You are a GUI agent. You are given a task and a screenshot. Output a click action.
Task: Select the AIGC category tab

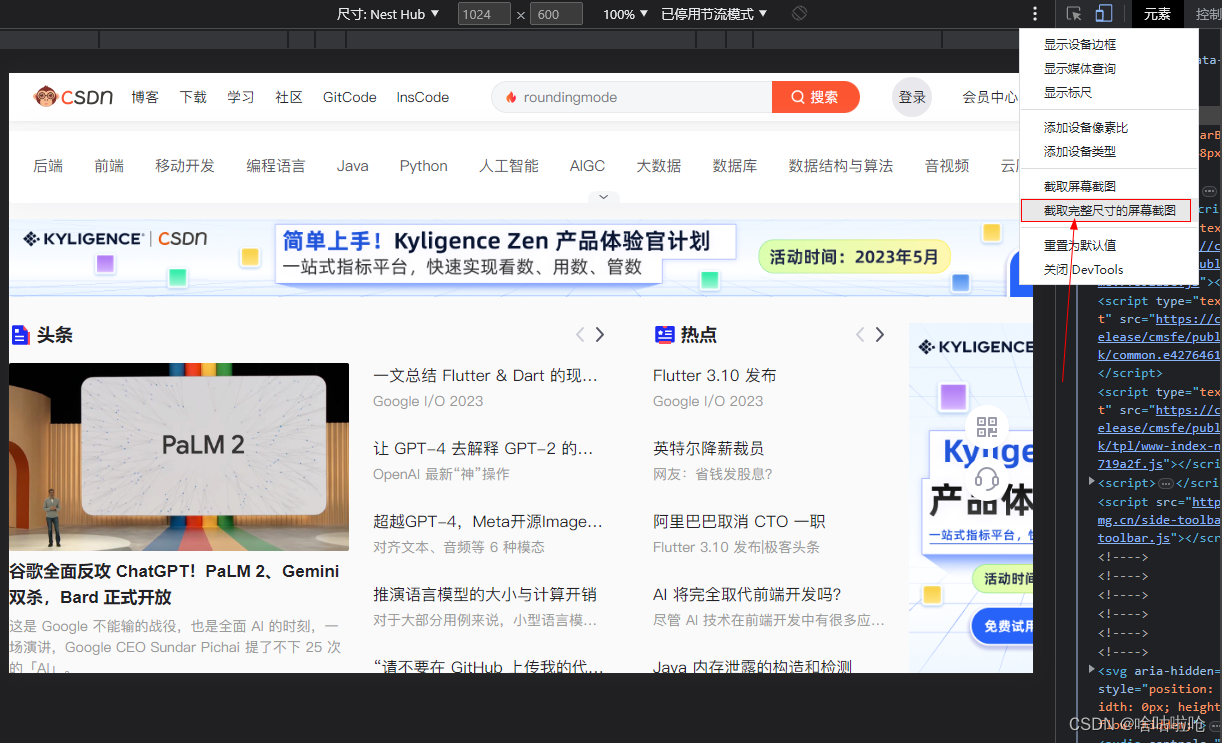click(x=587, y=166)
